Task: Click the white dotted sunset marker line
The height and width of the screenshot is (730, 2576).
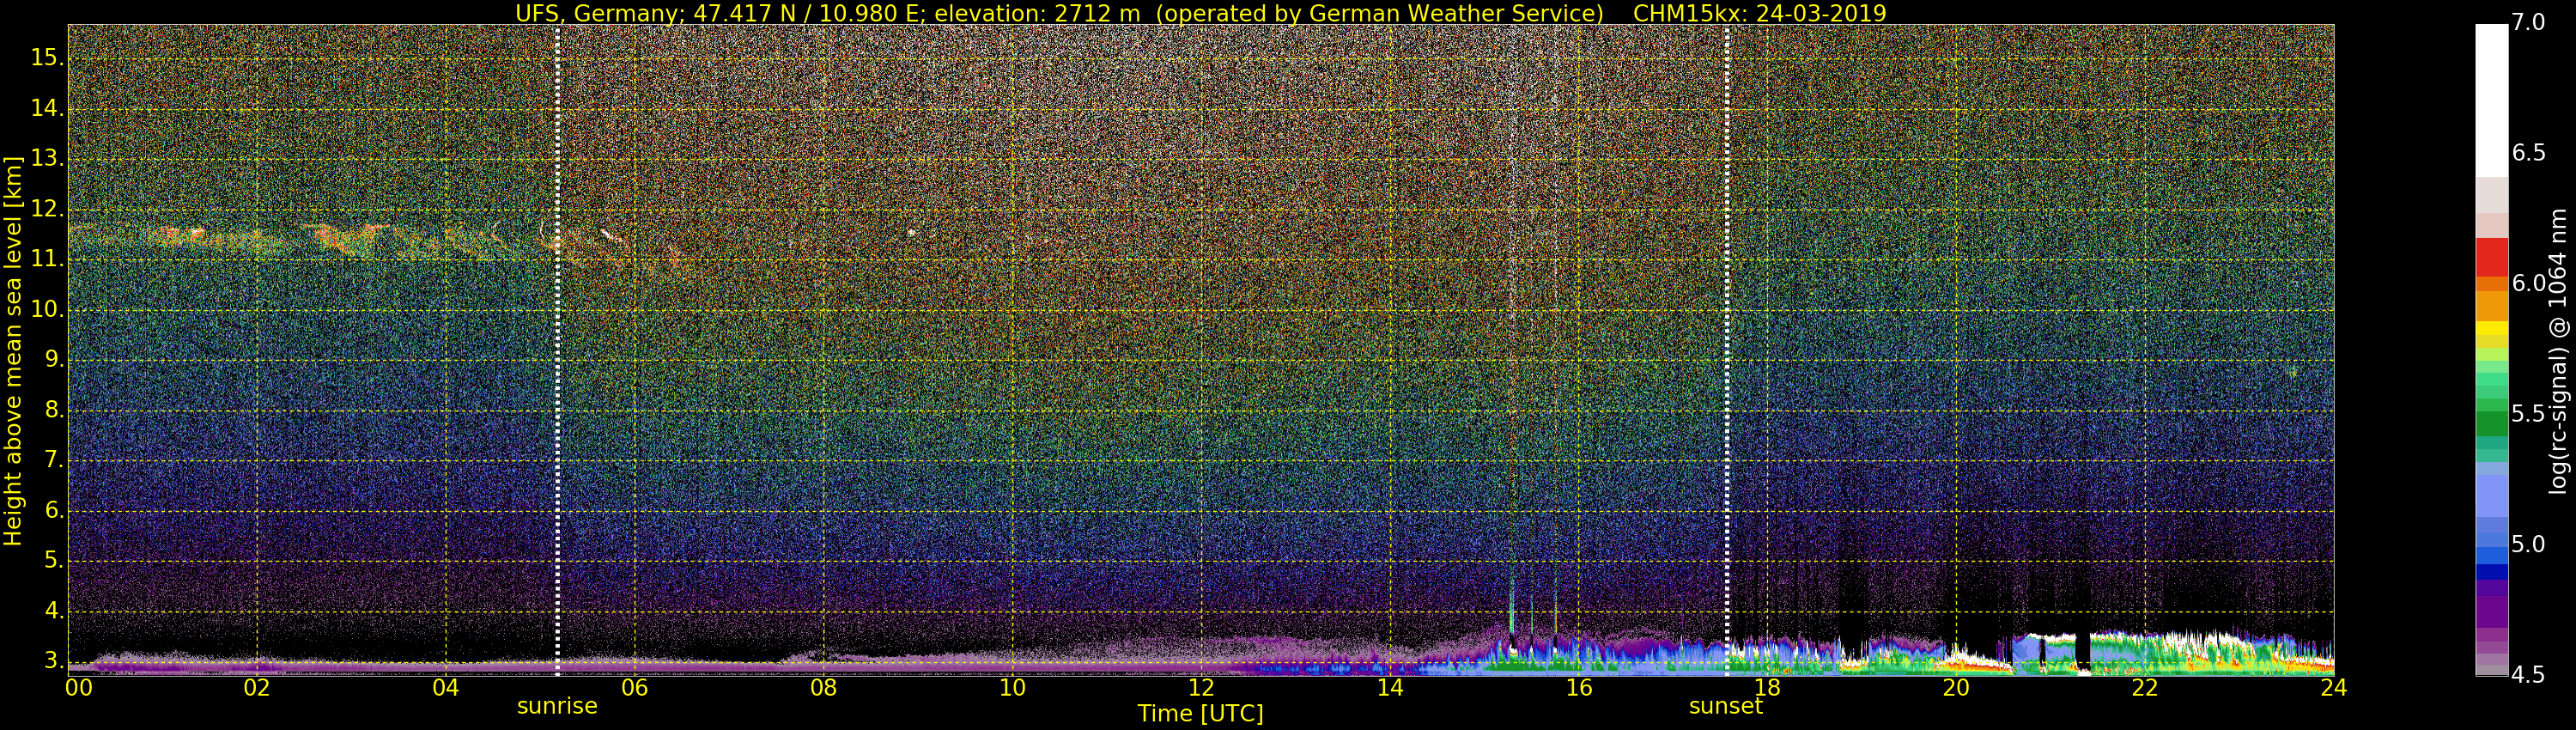Action: [x=1726, y=350]
